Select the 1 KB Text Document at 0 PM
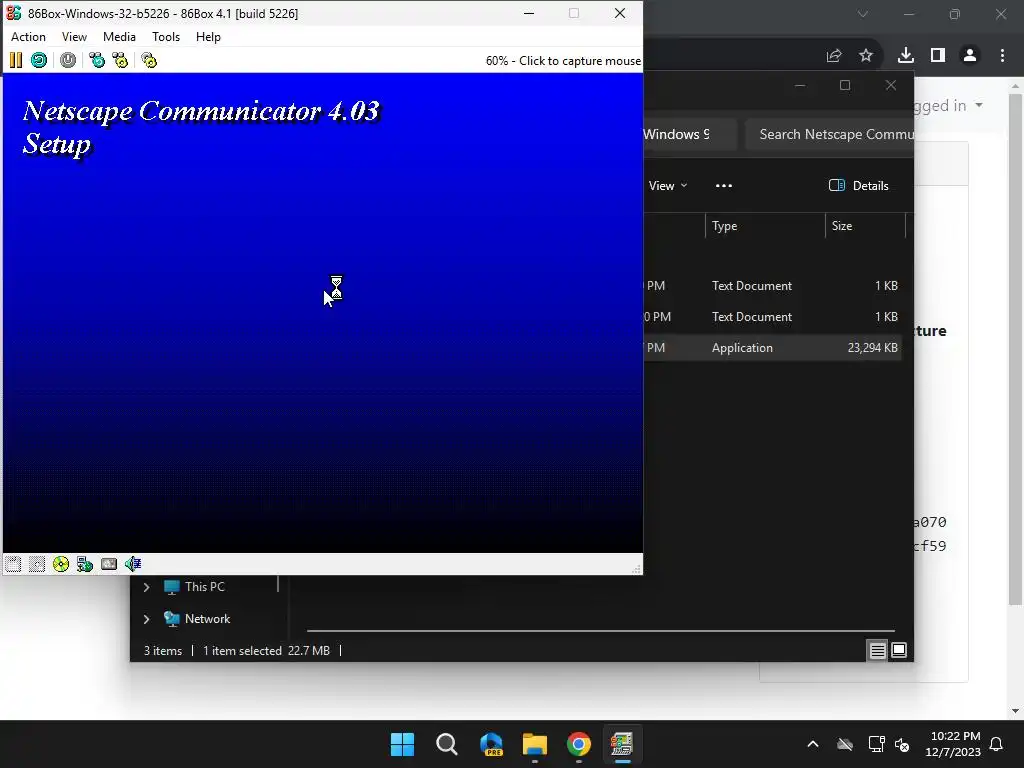The width and height of the screenshot is (1024, 768). tap(773, 317)
